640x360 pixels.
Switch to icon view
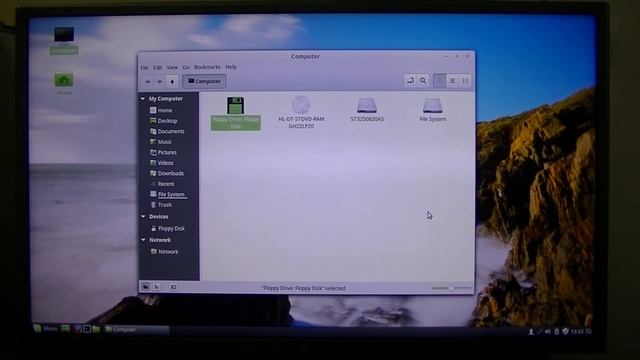click(x=440, y=81)
